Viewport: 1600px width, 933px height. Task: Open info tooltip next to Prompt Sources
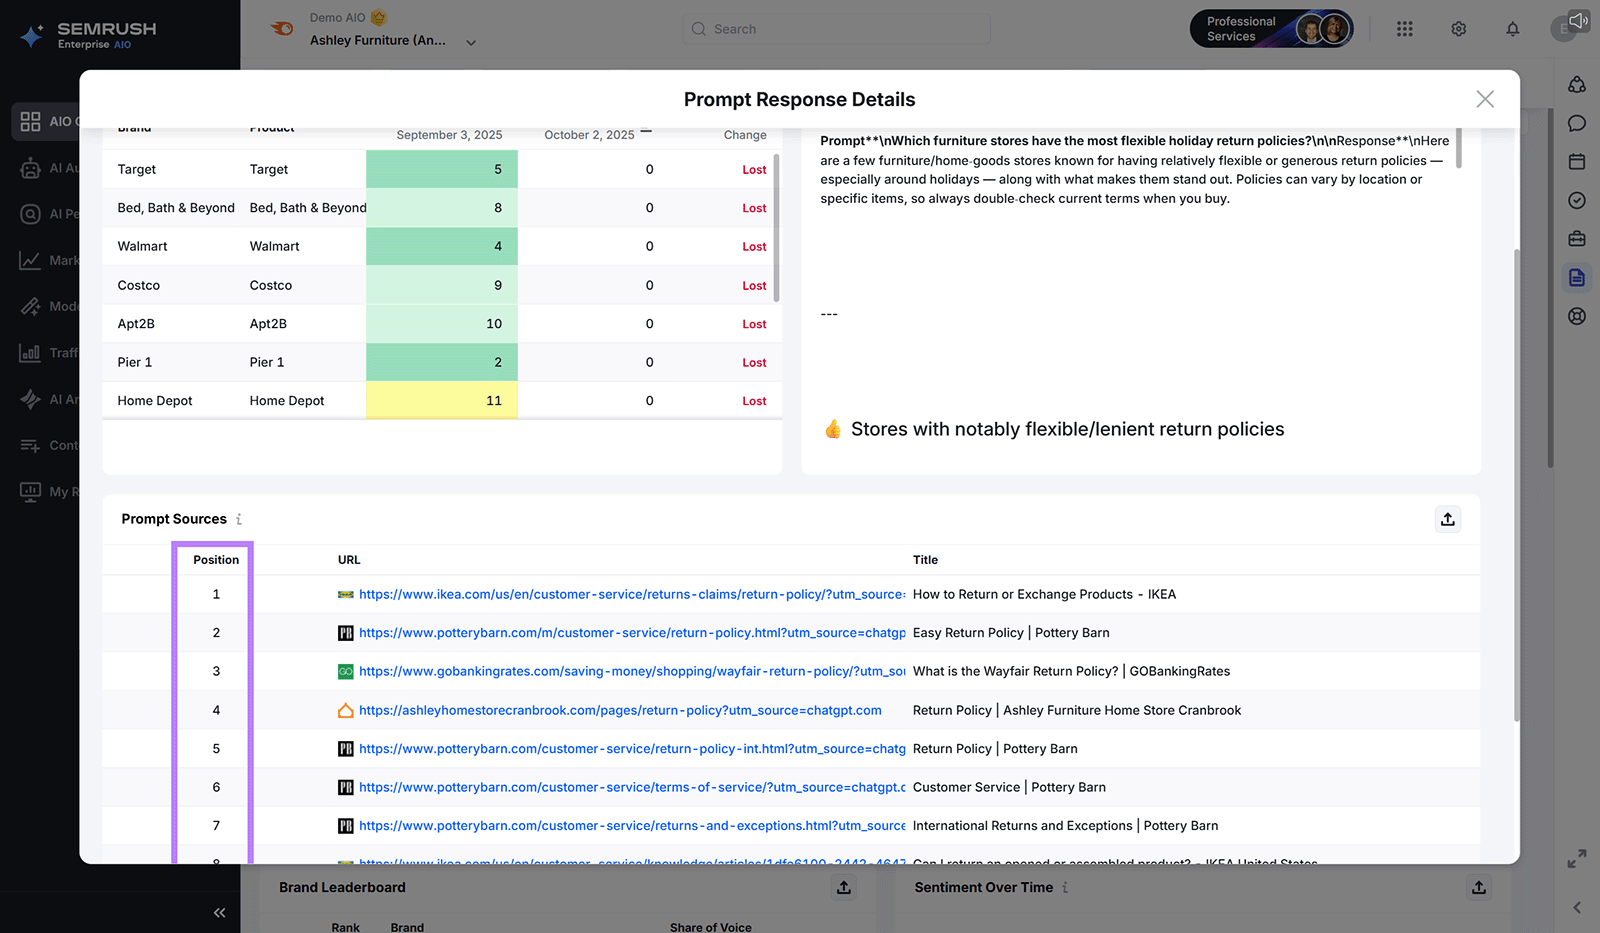239,519
